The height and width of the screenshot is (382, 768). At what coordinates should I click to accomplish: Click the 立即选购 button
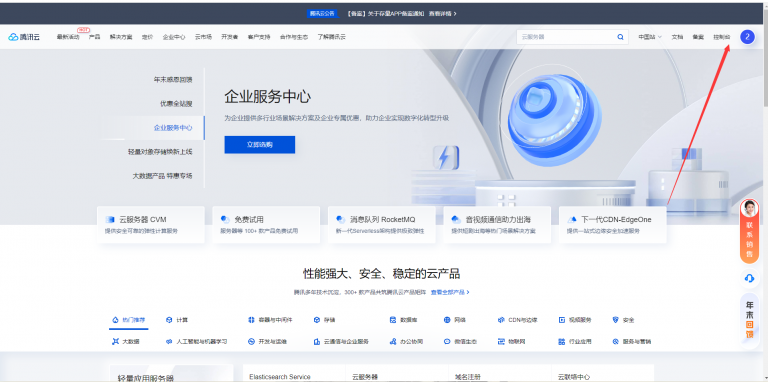point(260,145)
